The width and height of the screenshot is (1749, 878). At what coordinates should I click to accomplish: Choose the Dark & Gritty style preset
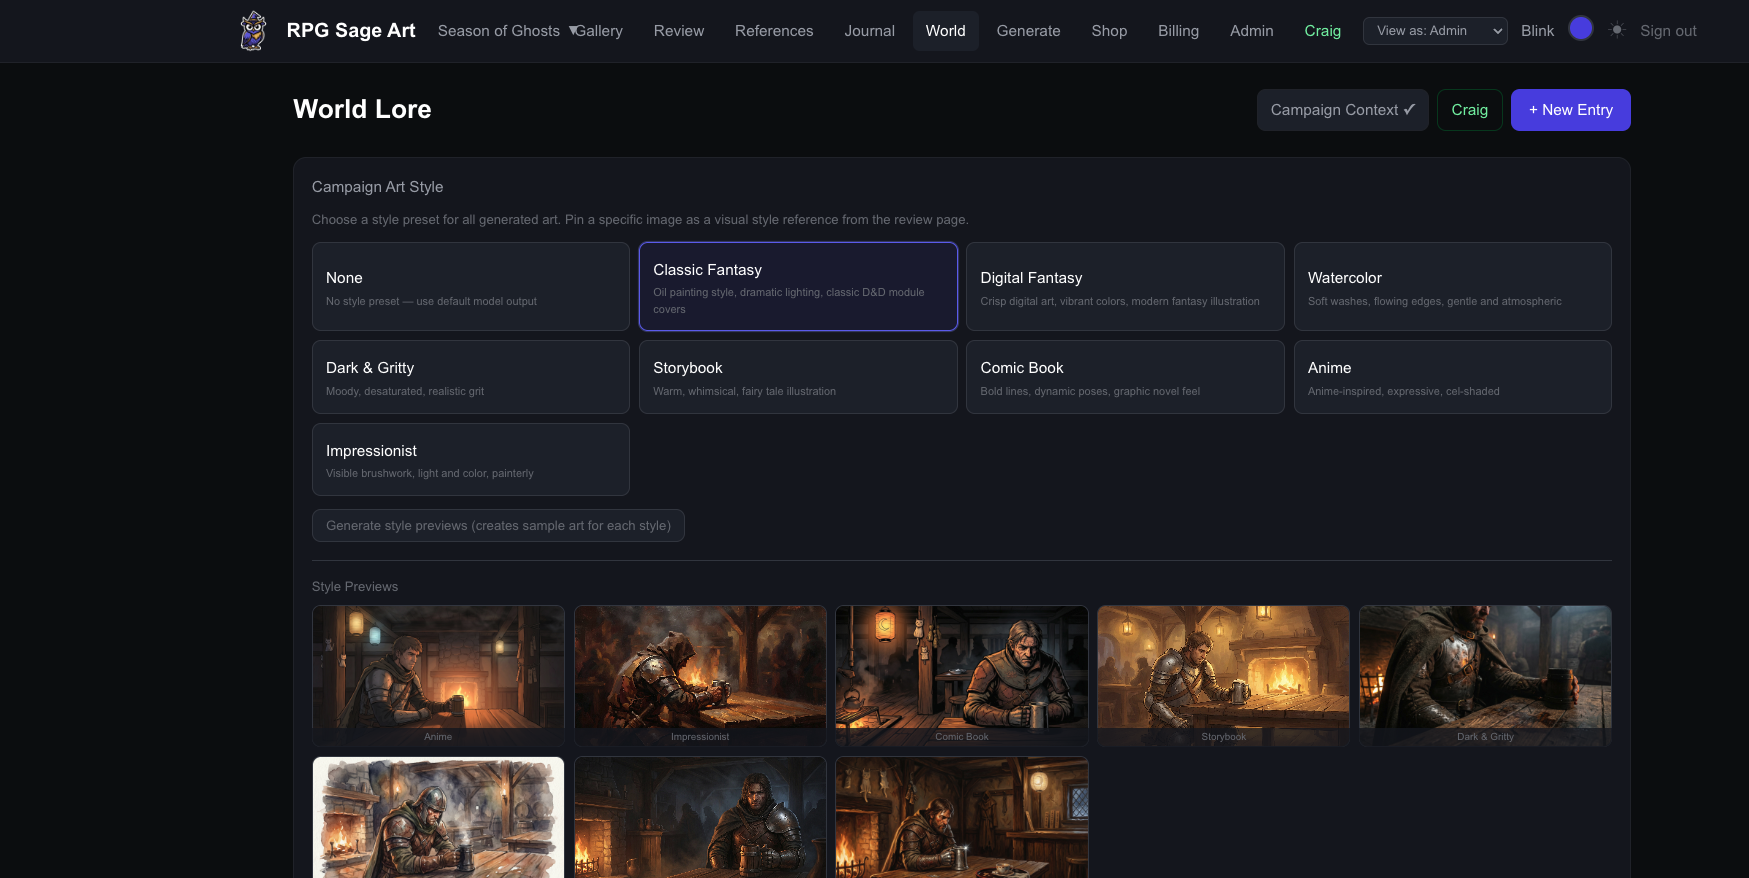coord(470,377)
